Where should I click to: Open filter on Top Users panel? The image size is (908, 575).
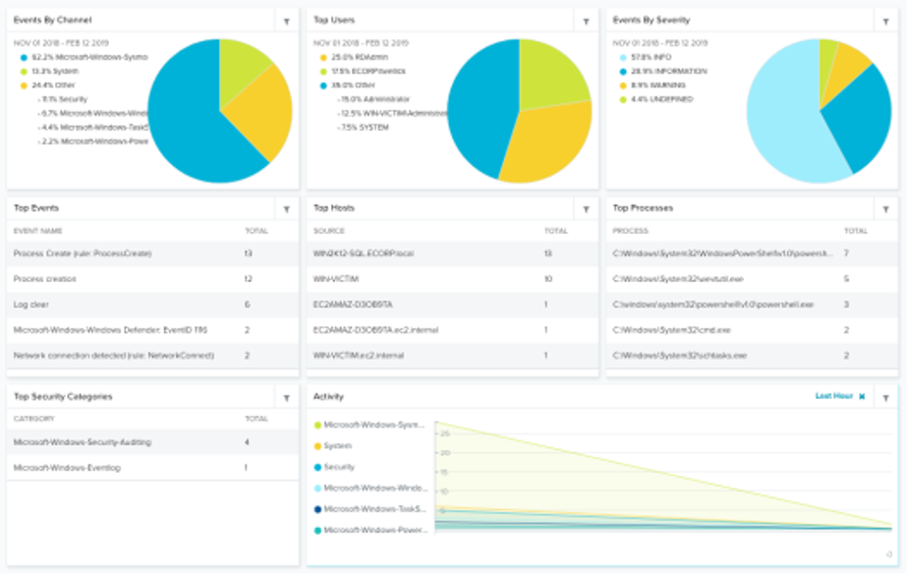(586, 21)
